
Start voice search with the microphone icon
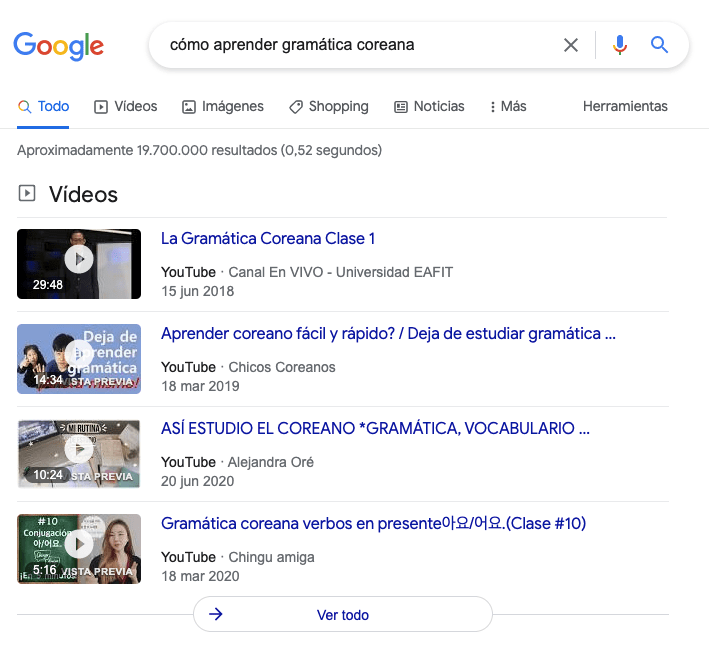pyautogui.click(x=619, y=45)
